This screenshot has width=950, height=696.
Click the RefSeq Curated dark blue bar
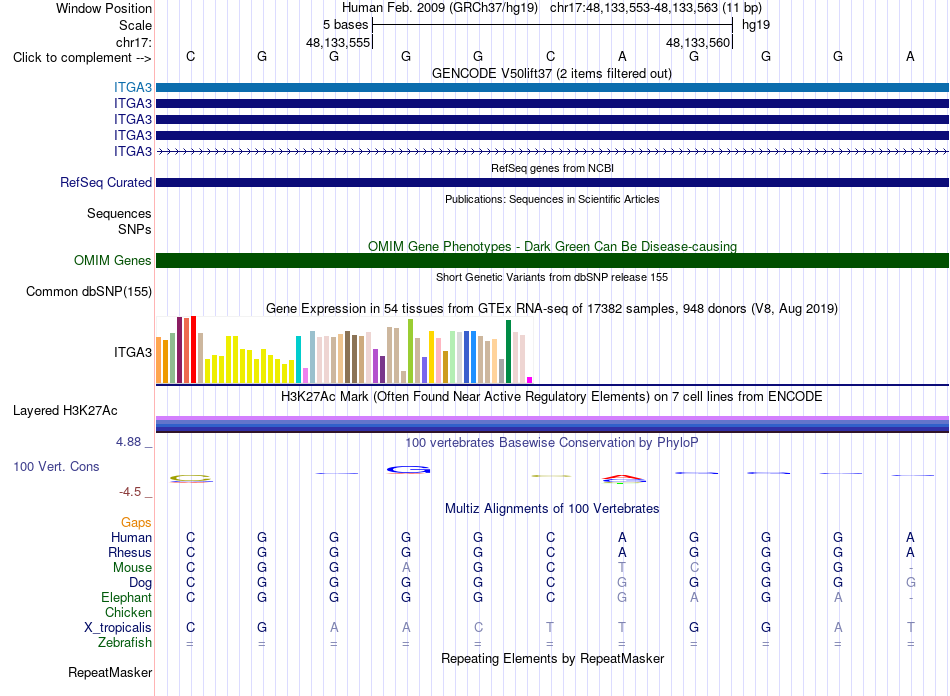point(552,182)
